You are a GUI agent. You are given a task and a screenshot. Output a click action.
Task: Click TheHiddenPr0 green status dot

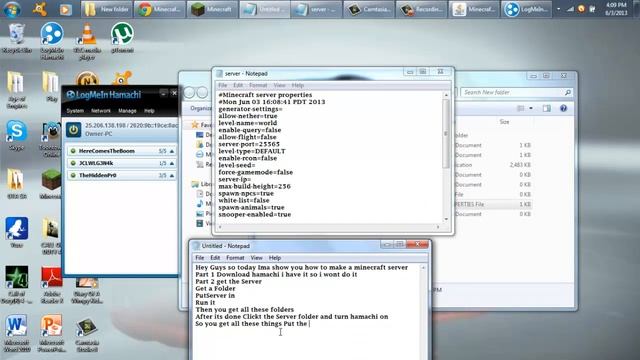73,176
